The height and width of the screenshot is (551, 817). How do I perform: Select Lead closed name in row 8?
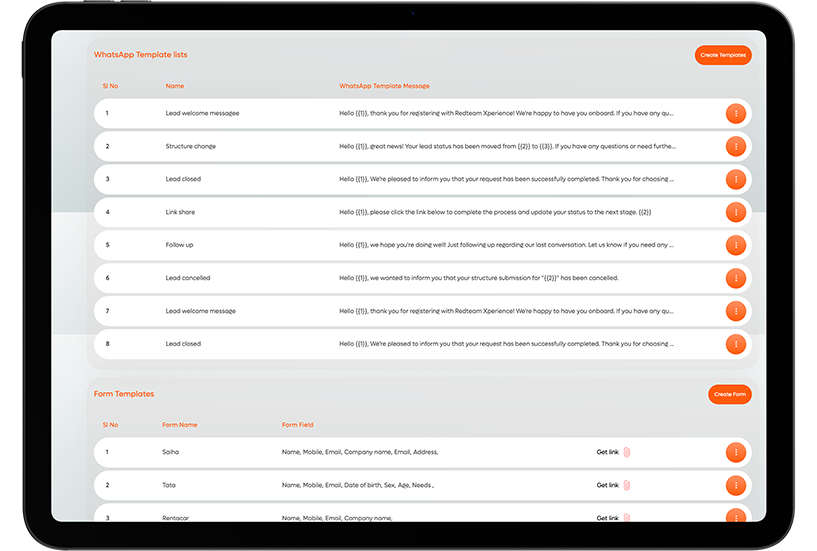[x=183, y=344]
